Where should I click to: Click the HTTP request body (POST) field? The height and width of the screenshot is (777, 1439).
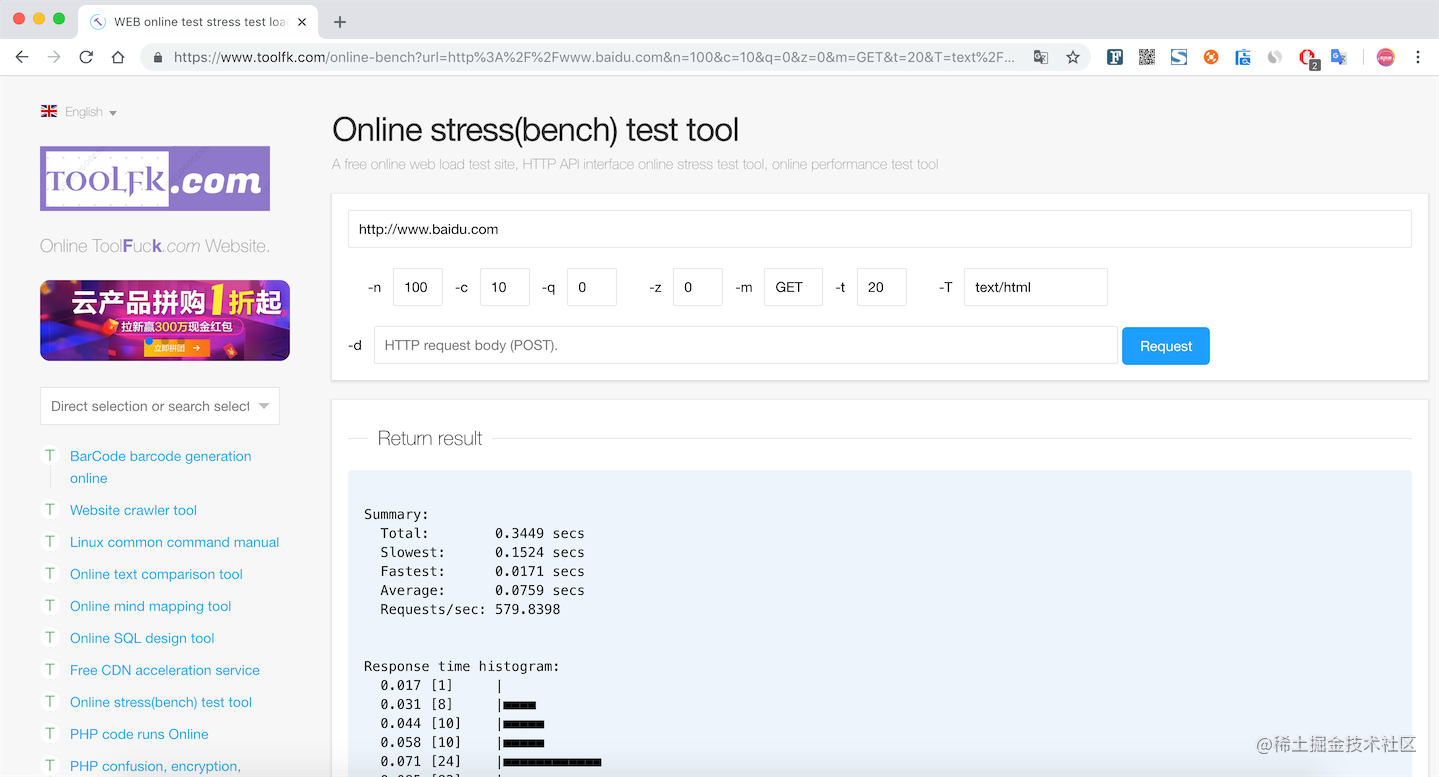[746, 345]
